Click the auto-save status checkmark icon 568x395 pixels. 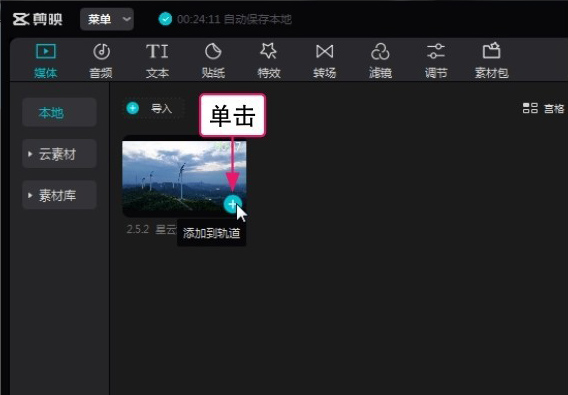(165, 19)
